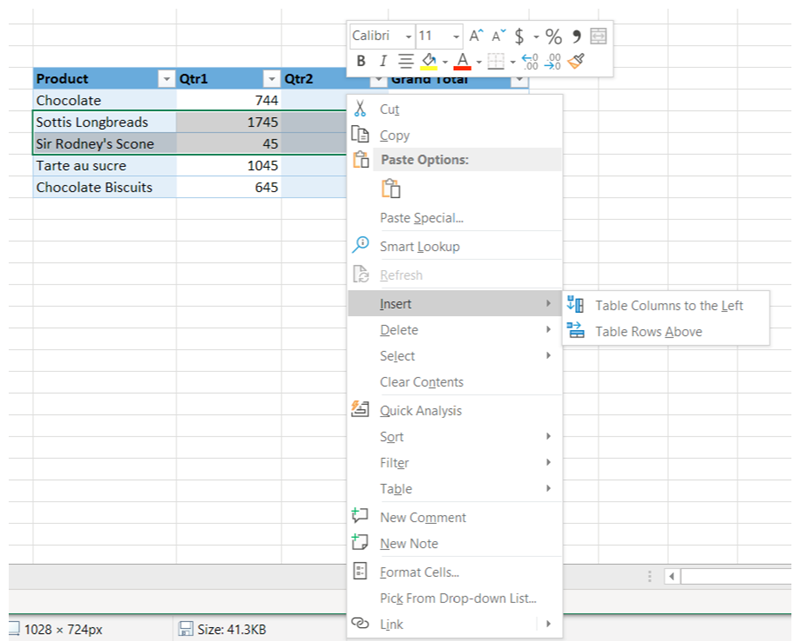The image size is (800, 641).
Task: Toggle italic formatting in mini toolbar
Action: point(382,62)
